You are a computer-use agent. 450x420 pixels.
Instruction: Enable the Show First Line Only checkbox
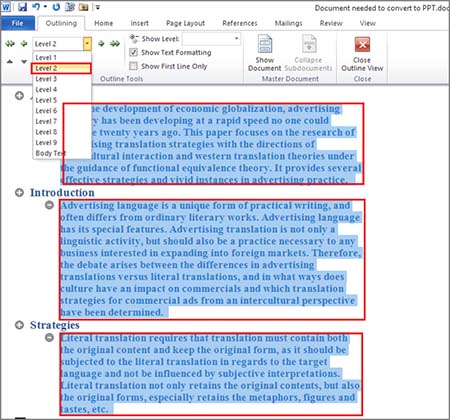pos(133,66)
